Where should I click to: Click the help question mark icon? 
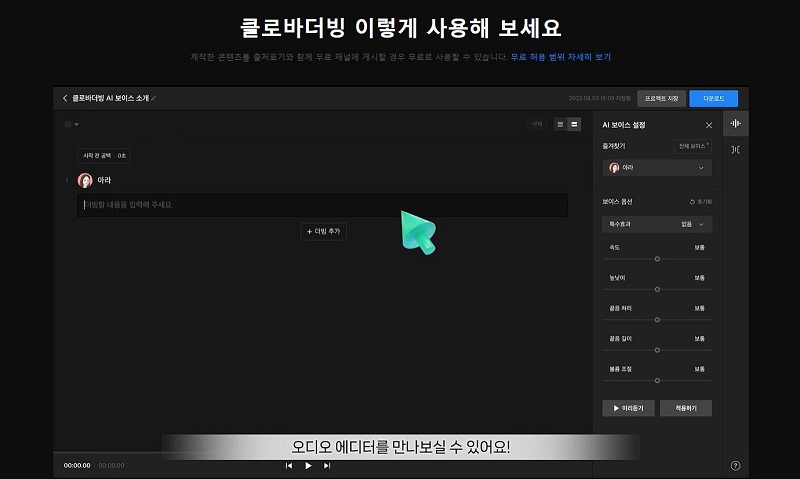(x=735, y=465)
